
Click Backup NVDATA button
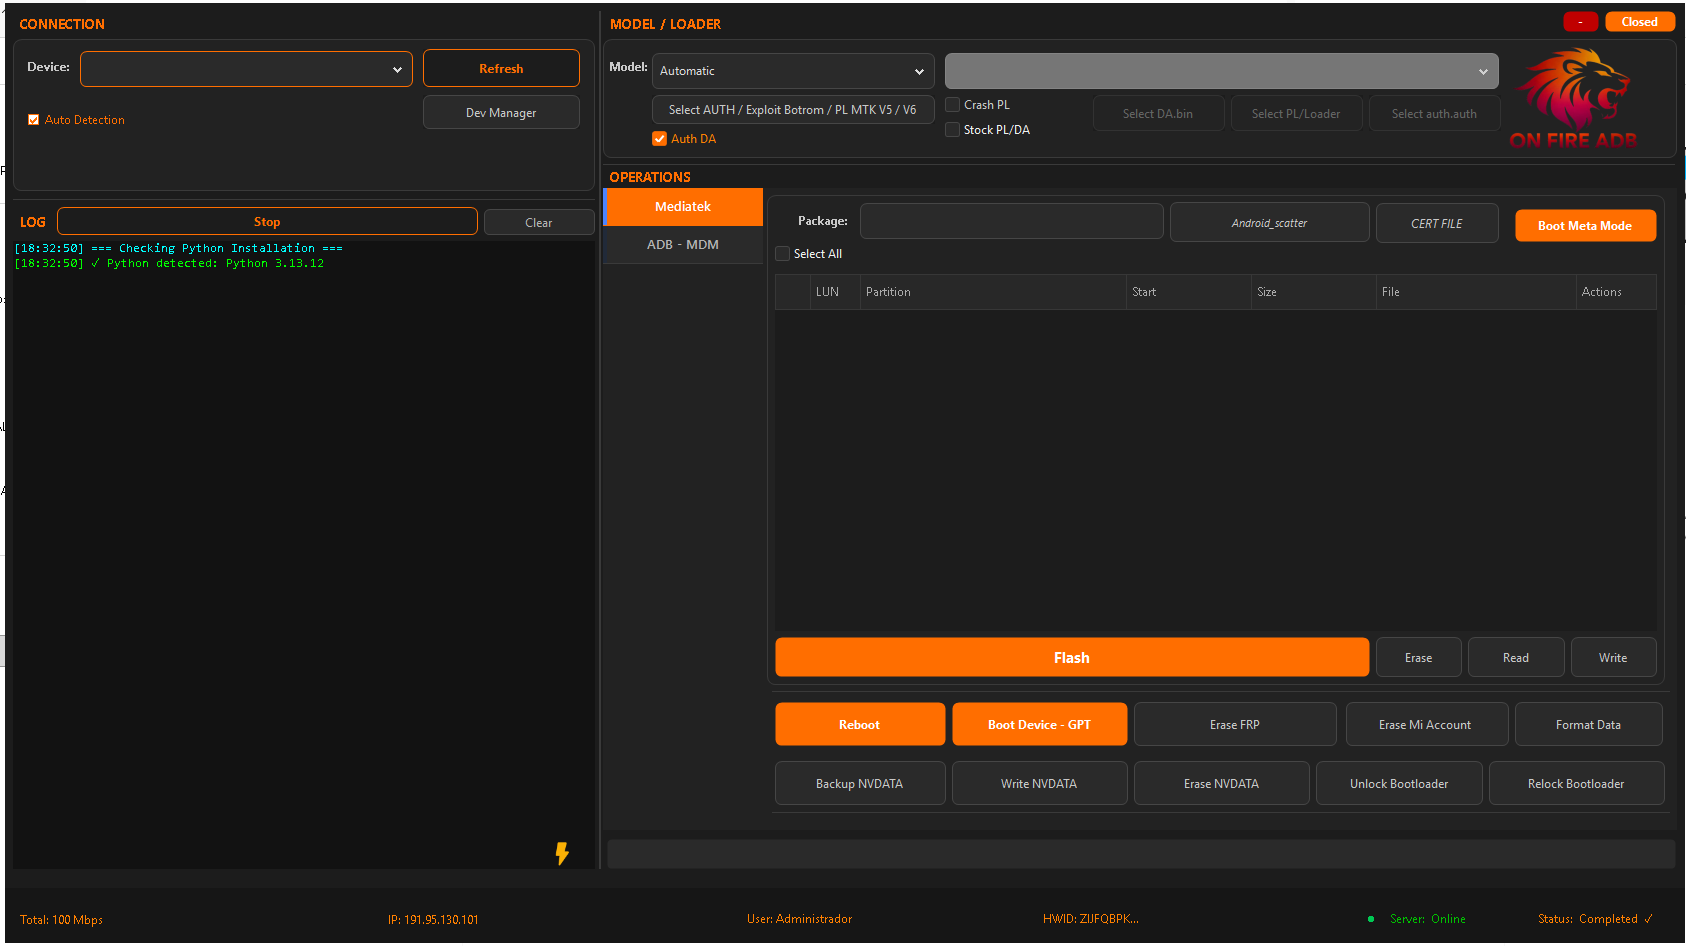click(x=860, y=784)
